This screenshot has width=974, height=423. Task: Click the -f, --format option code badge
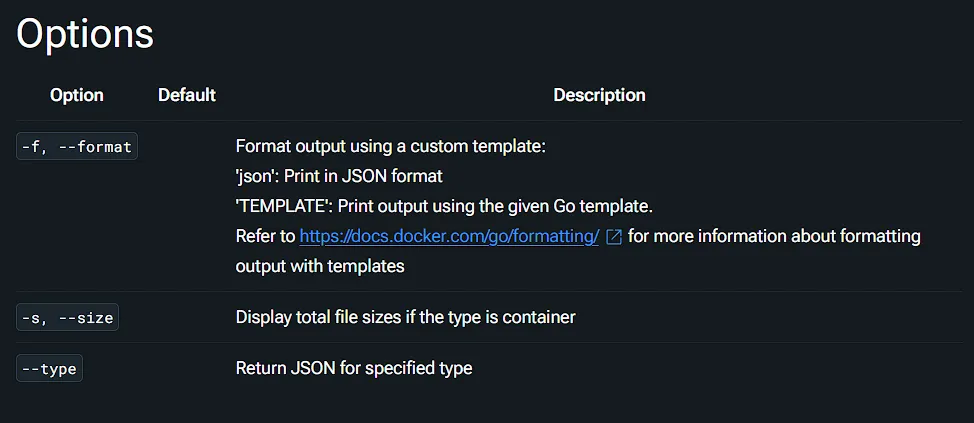[77, 147]
